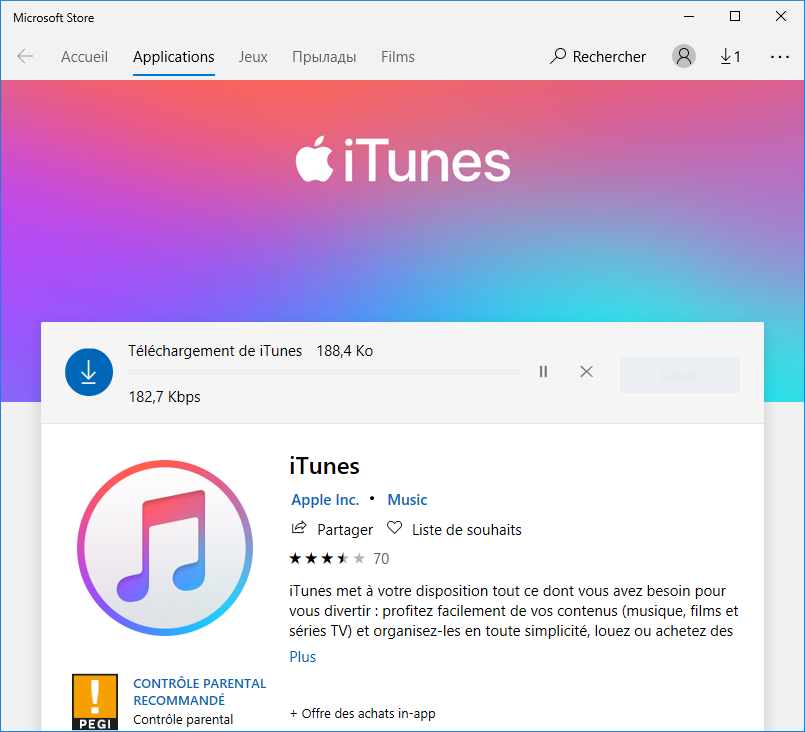
Task: Click the iTunes download progress bar
Action: tap(324, 372)
